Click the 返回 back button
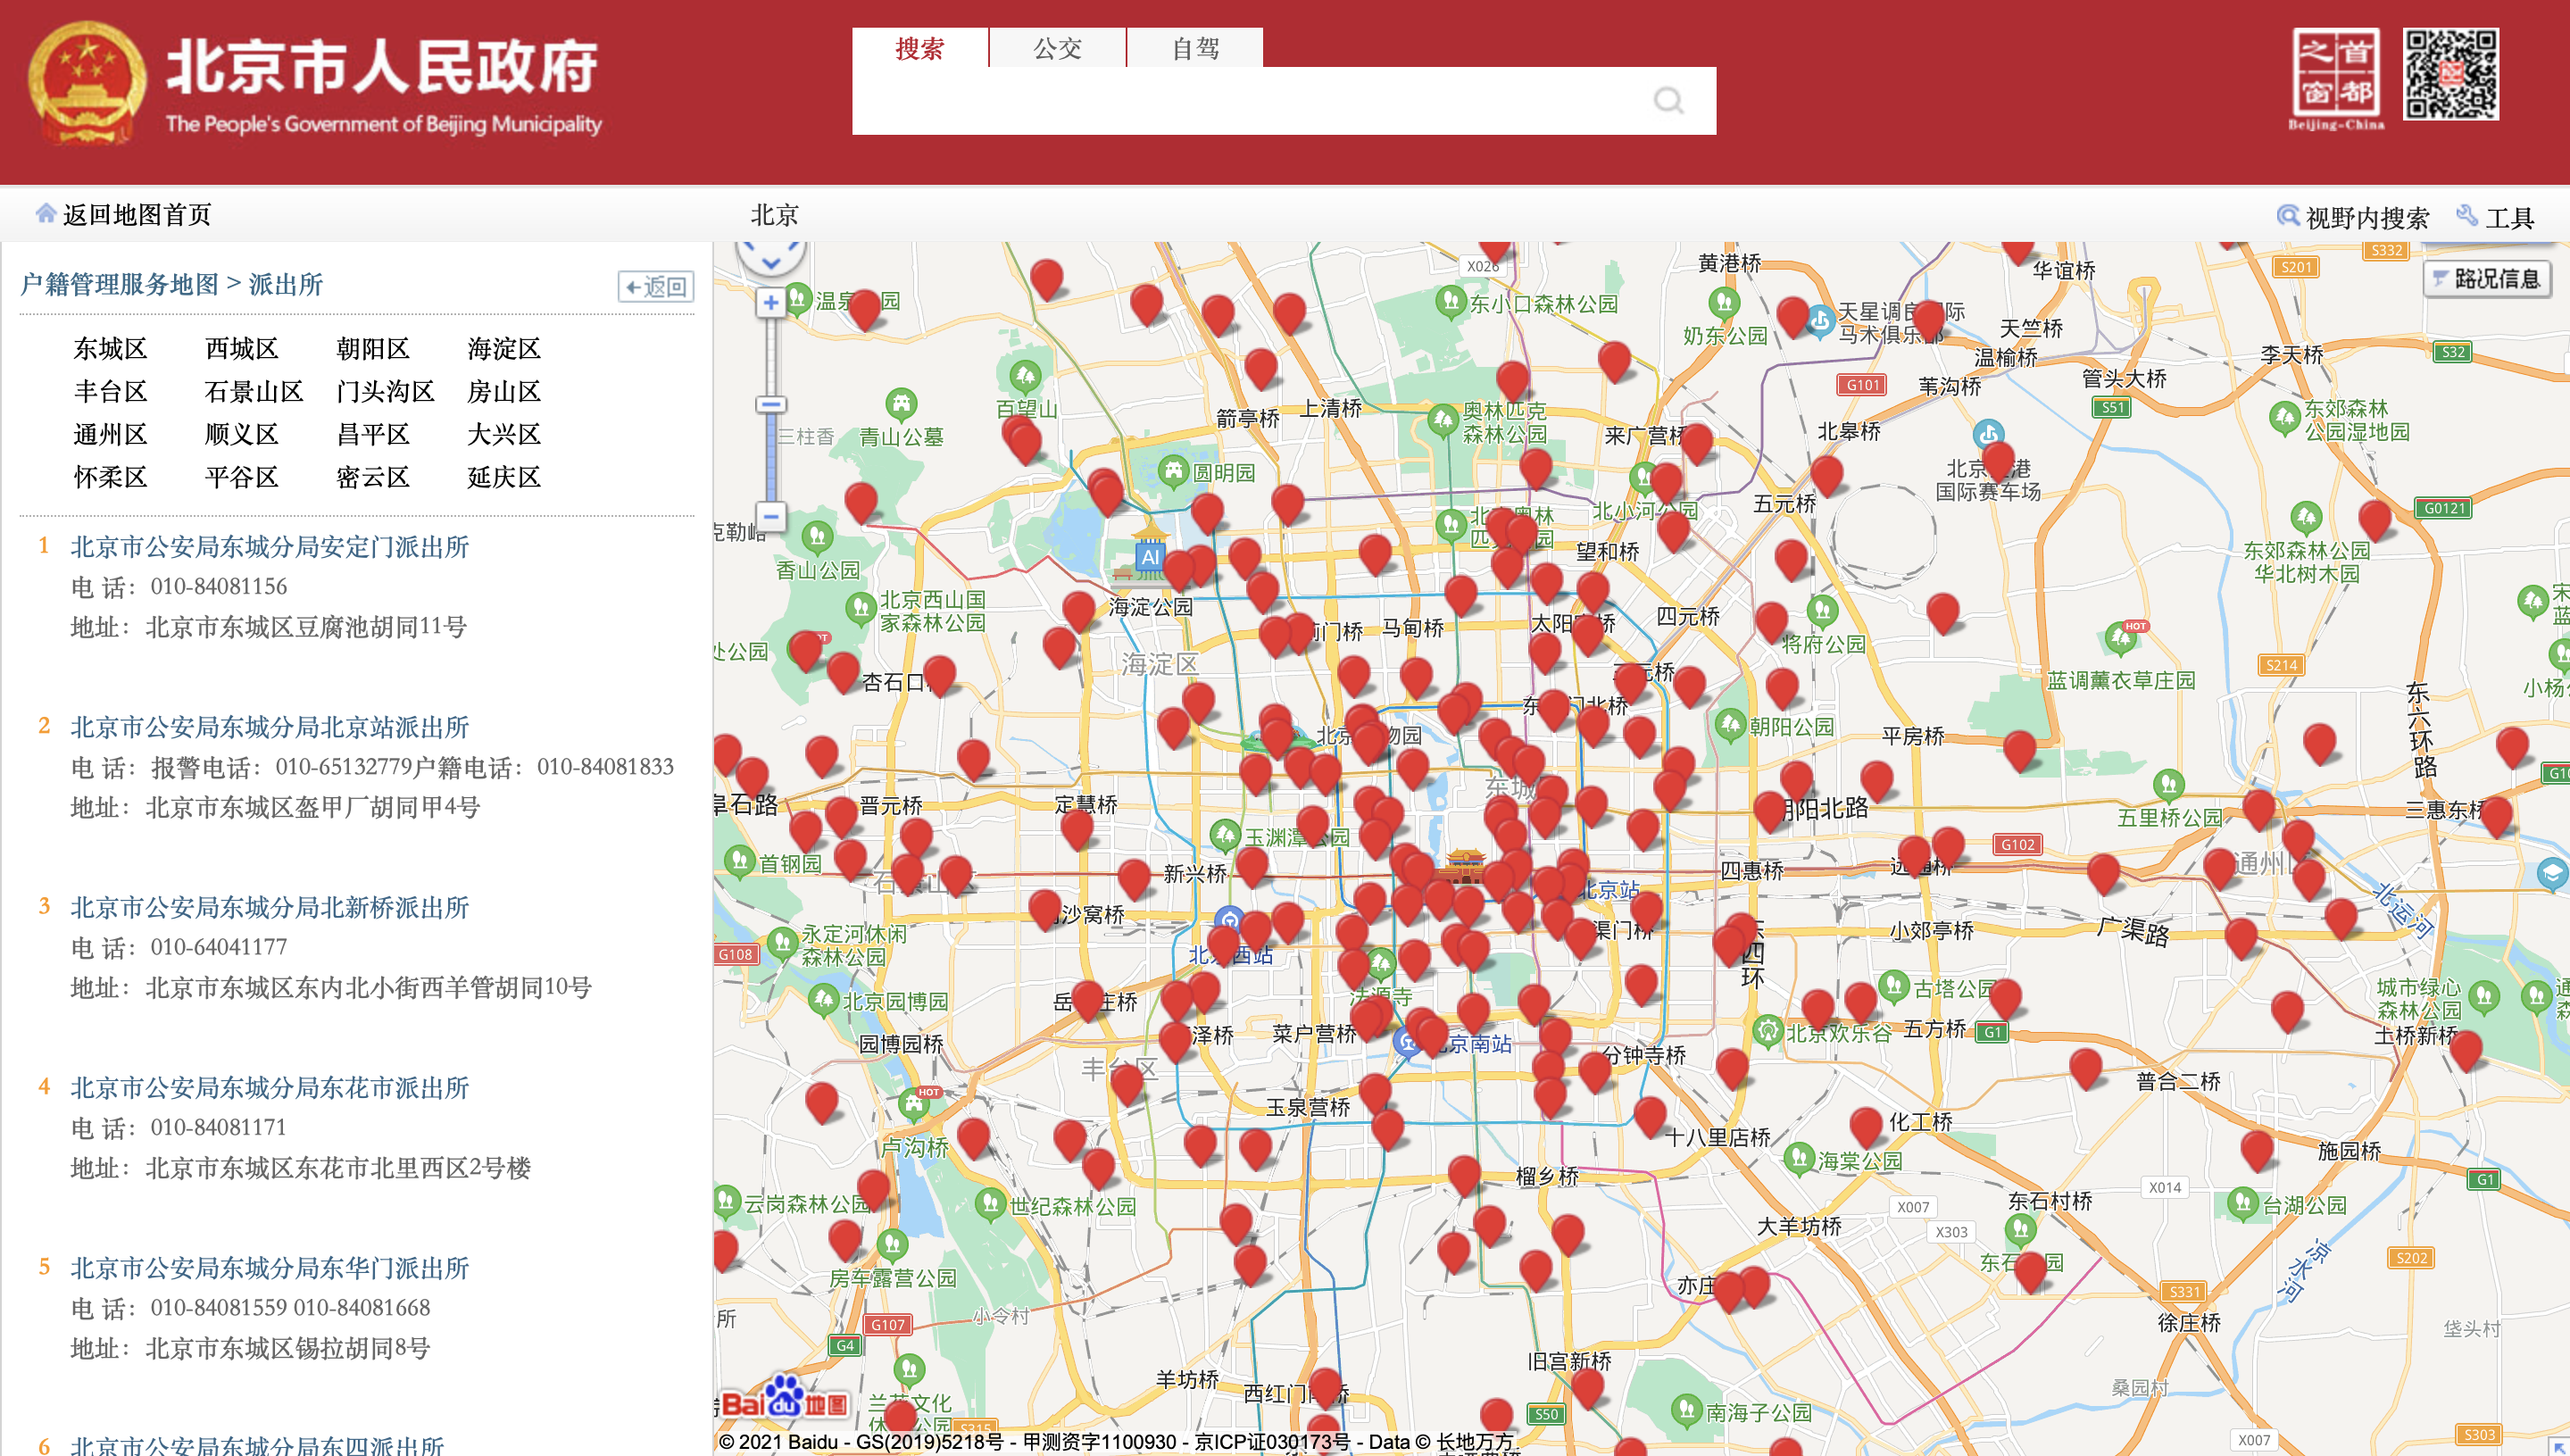This screenshot has height=1456, width=2570. [x=656, y=287]
